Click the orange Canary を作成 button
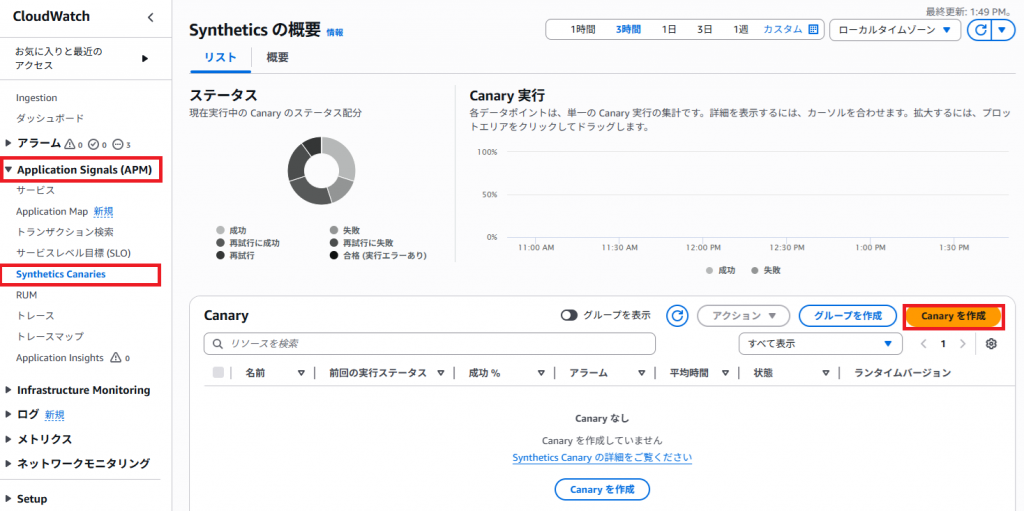Viewport: 1024px width, 511px height. (x=952, y=316)
